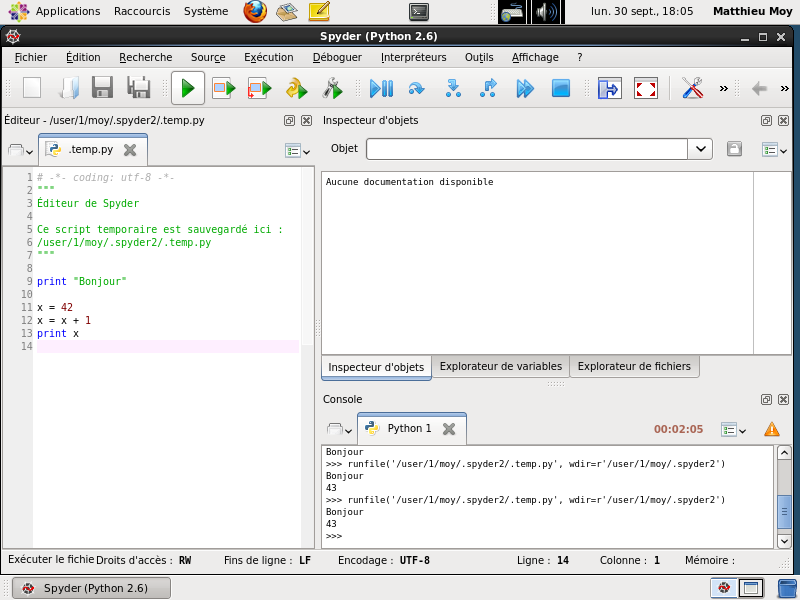Close the .temp.py editor tab
This screenshot has width=800, height=600.
(130, 149)
